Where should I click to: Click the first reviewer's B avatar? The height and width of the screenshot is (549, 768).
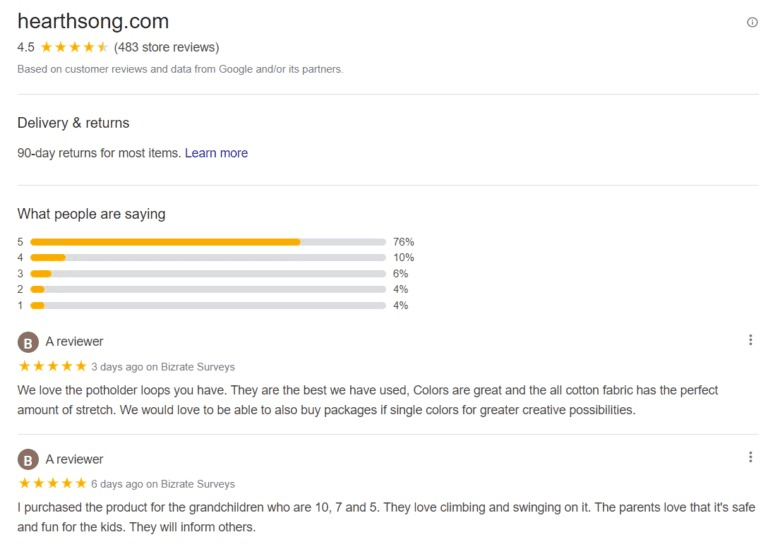[28, 342]
